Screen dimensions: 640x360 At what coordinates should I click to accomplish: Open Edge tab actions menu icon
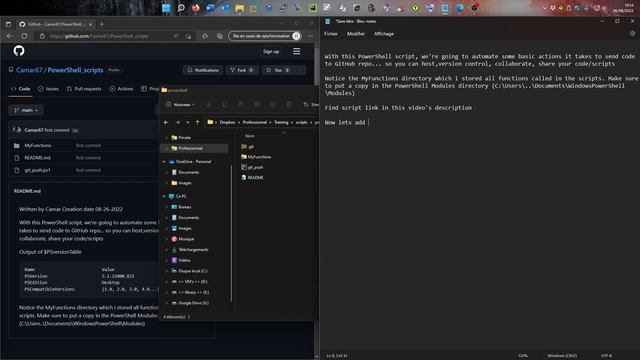[8, 24]
